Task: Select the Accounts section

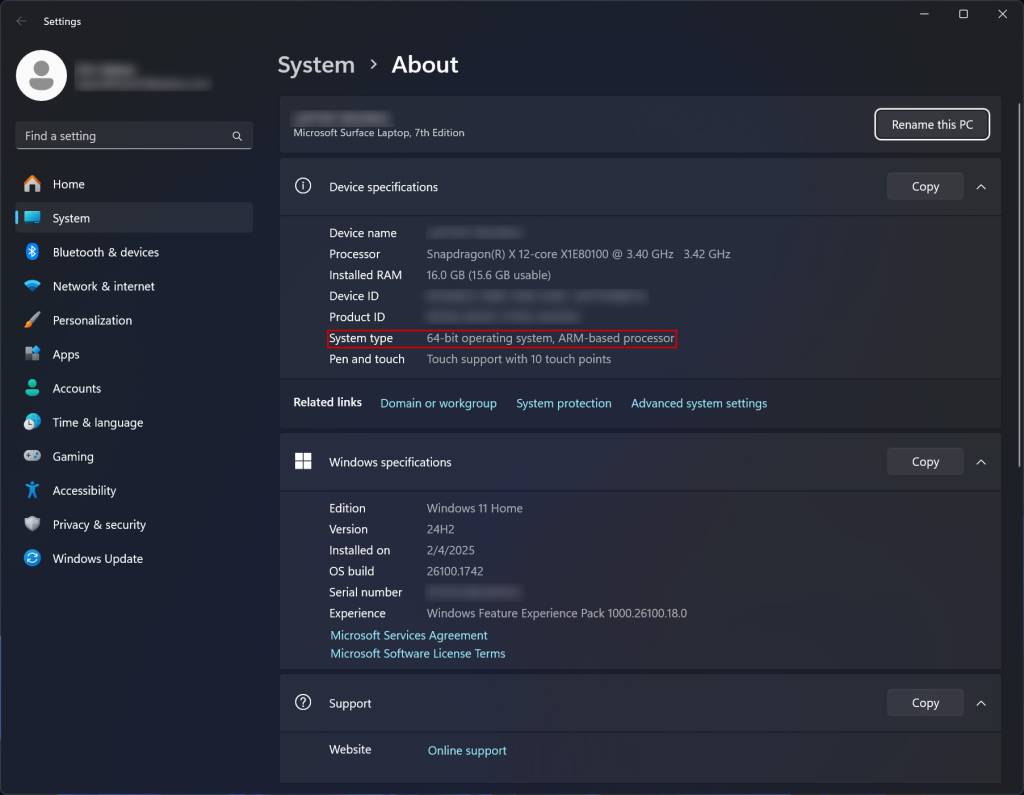Action: pyautogui.click(x=77, y=388)
